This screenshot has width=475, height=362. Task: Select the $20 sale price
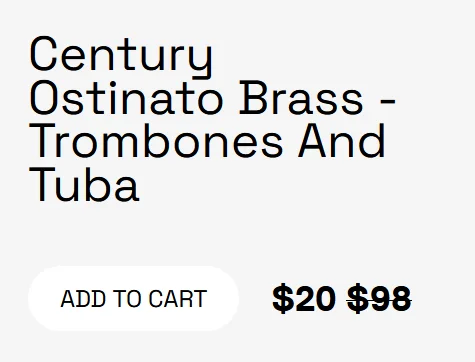tap(304, 298)
